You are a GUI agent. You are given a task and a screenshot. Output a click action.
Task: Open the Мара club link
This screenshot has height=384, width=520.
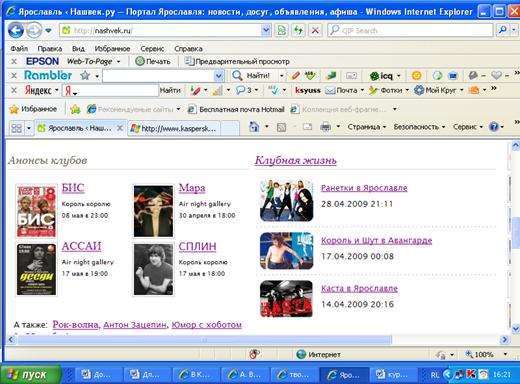pos(192,188)
